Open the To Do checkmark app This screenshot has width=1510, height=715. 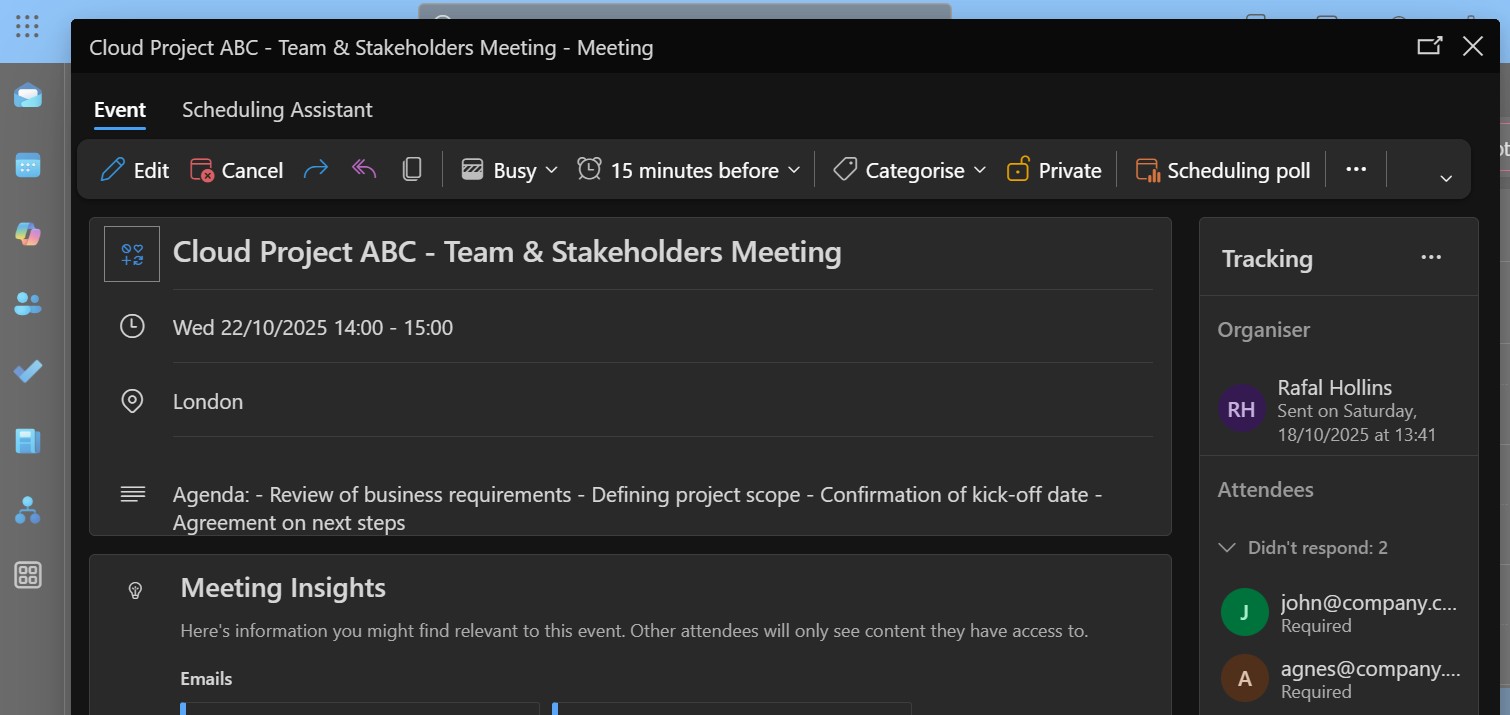pyautogui.click(x=28, y=372)
